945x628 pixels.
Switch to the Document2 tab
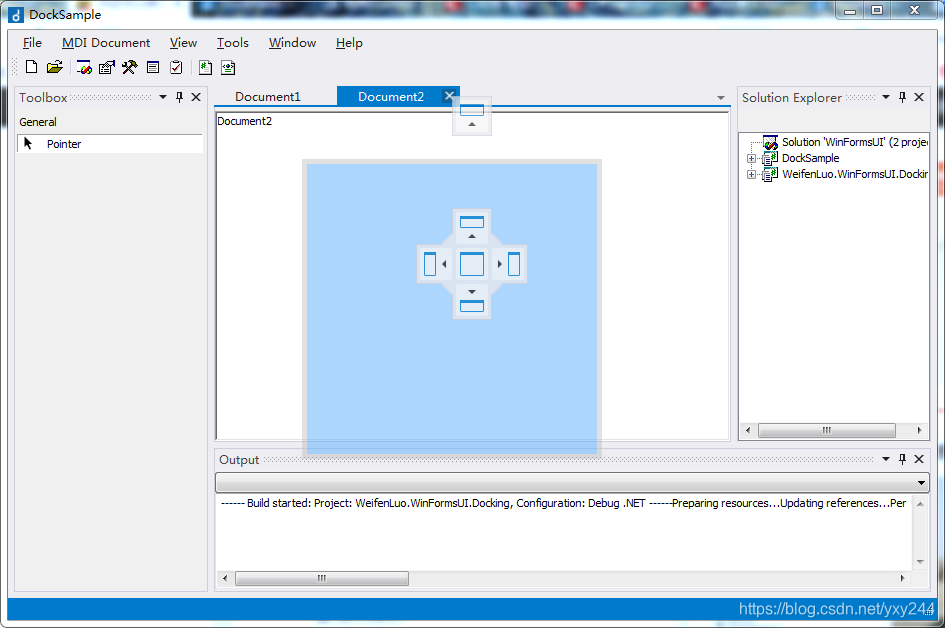[x=391, y=96]
